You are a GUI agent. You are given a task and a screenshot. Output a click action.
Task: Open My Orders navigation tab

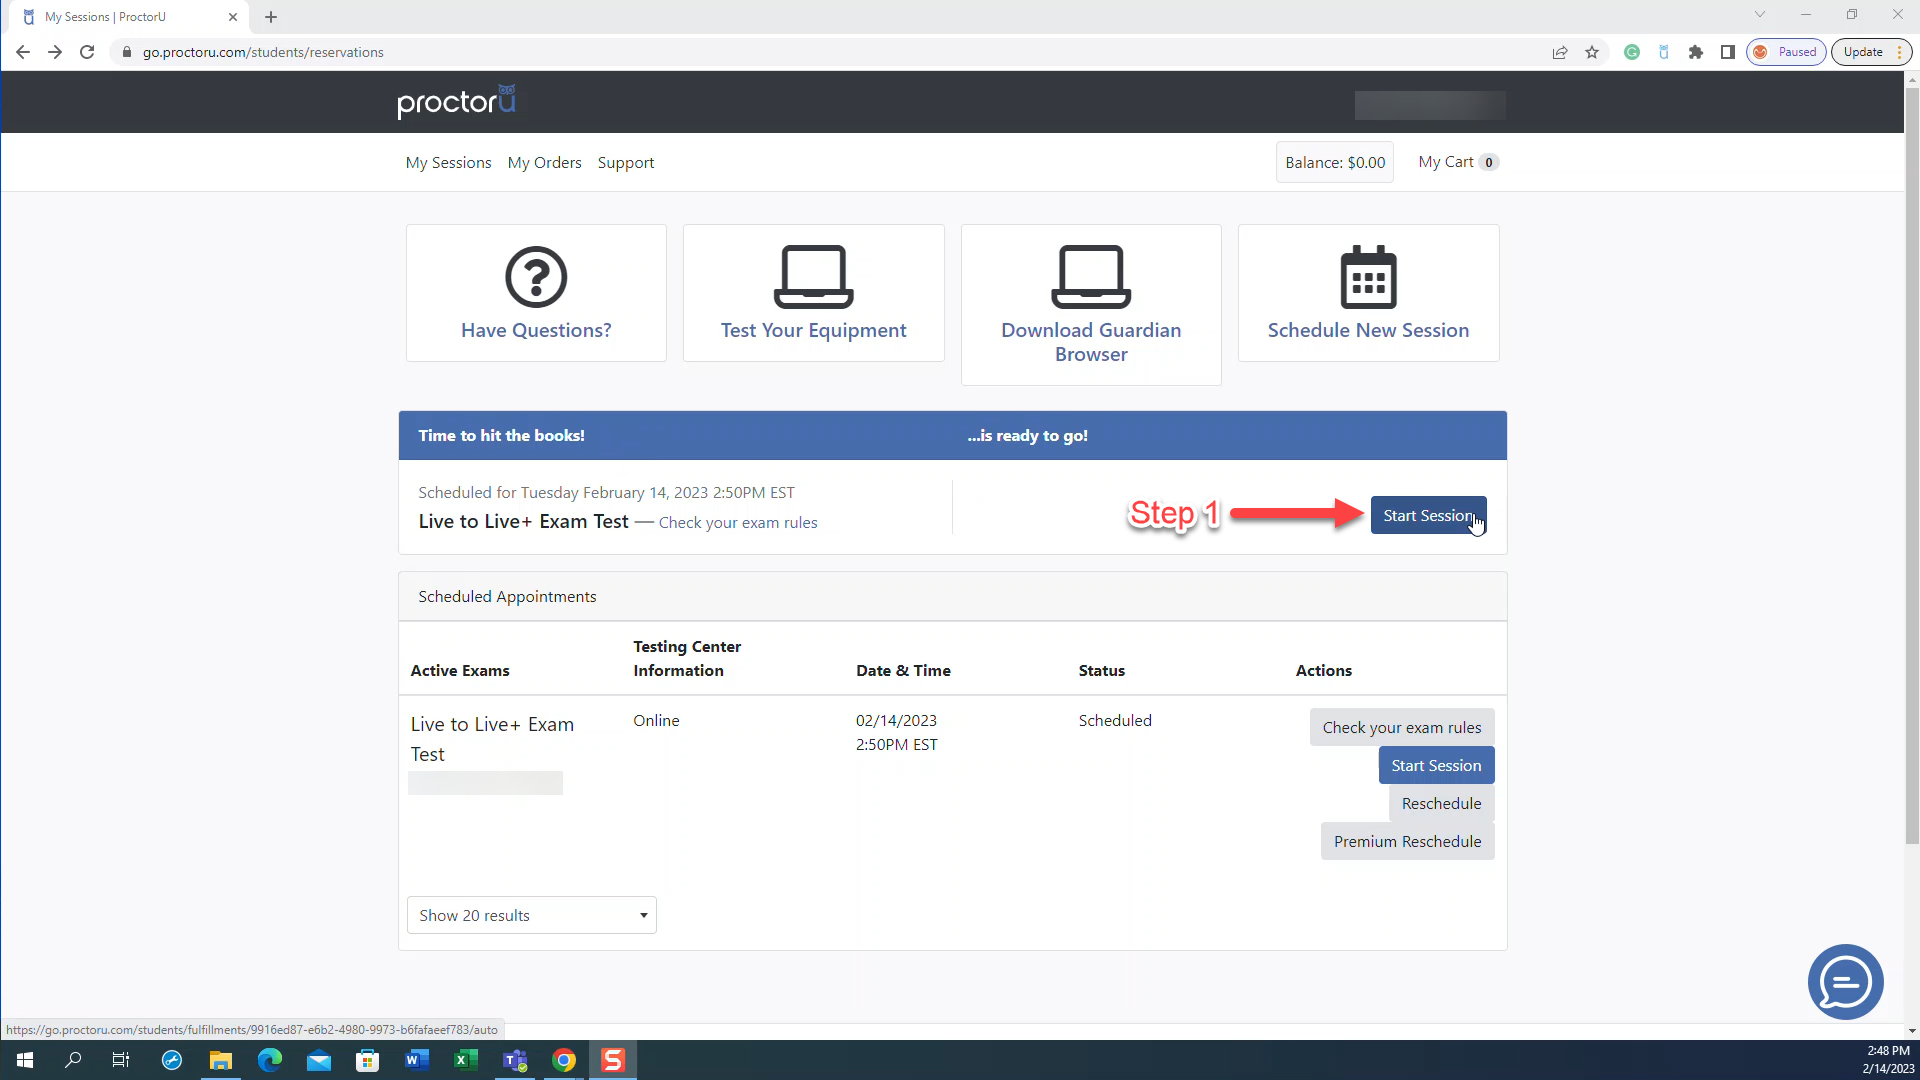click(545, 162)
